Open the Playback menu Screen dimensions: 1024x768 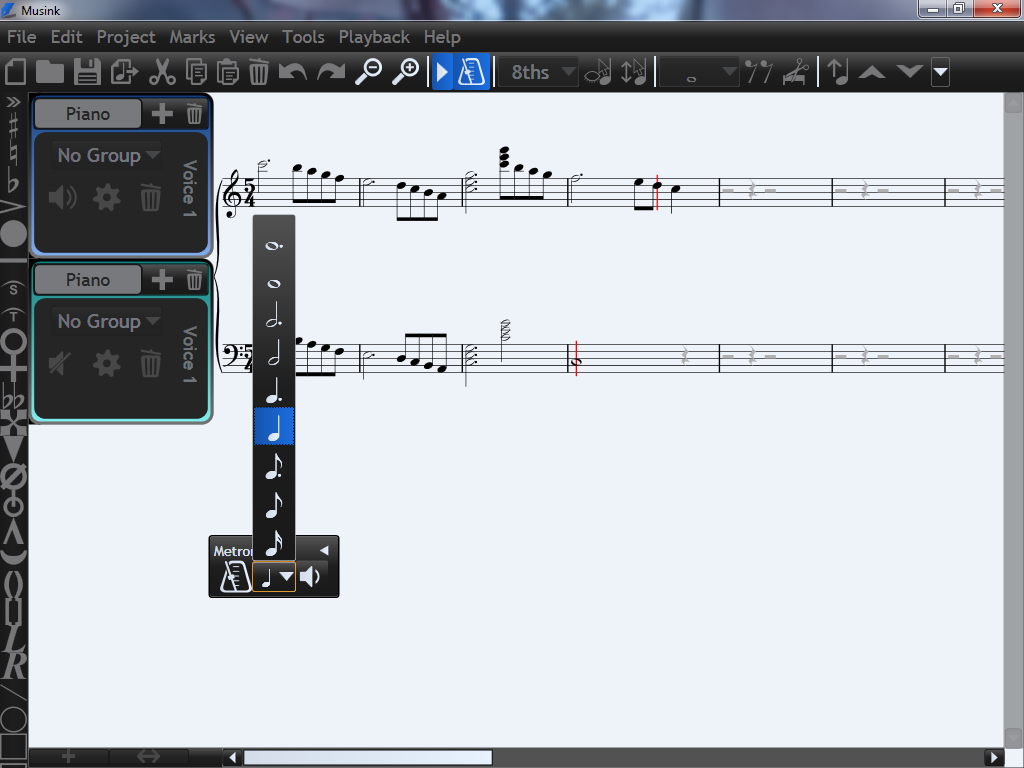(374, 37)
